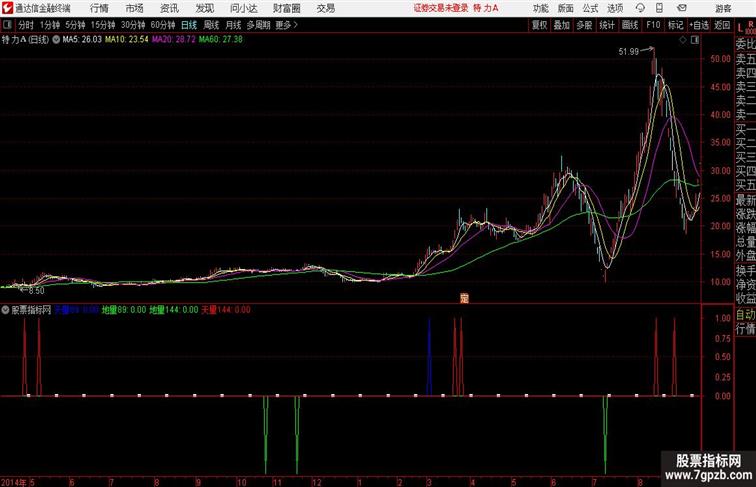Image resolution: width=756 pixels, height=487 pixels.
Task: Toggle the right info panel icon
Action: [695, 40]
